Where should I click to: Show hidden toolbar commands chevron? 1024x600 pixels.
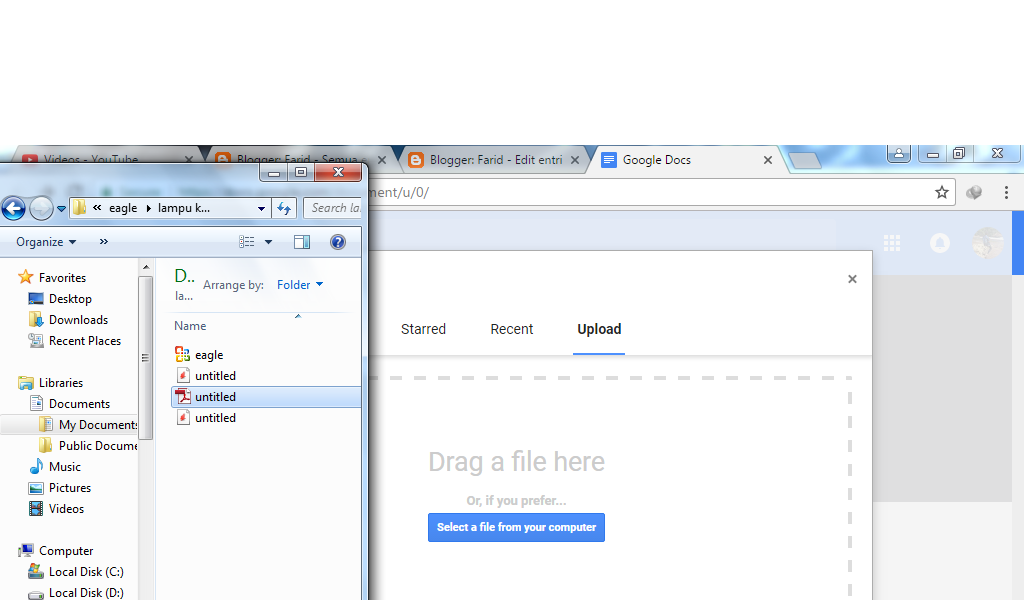(x=103, y=242)
